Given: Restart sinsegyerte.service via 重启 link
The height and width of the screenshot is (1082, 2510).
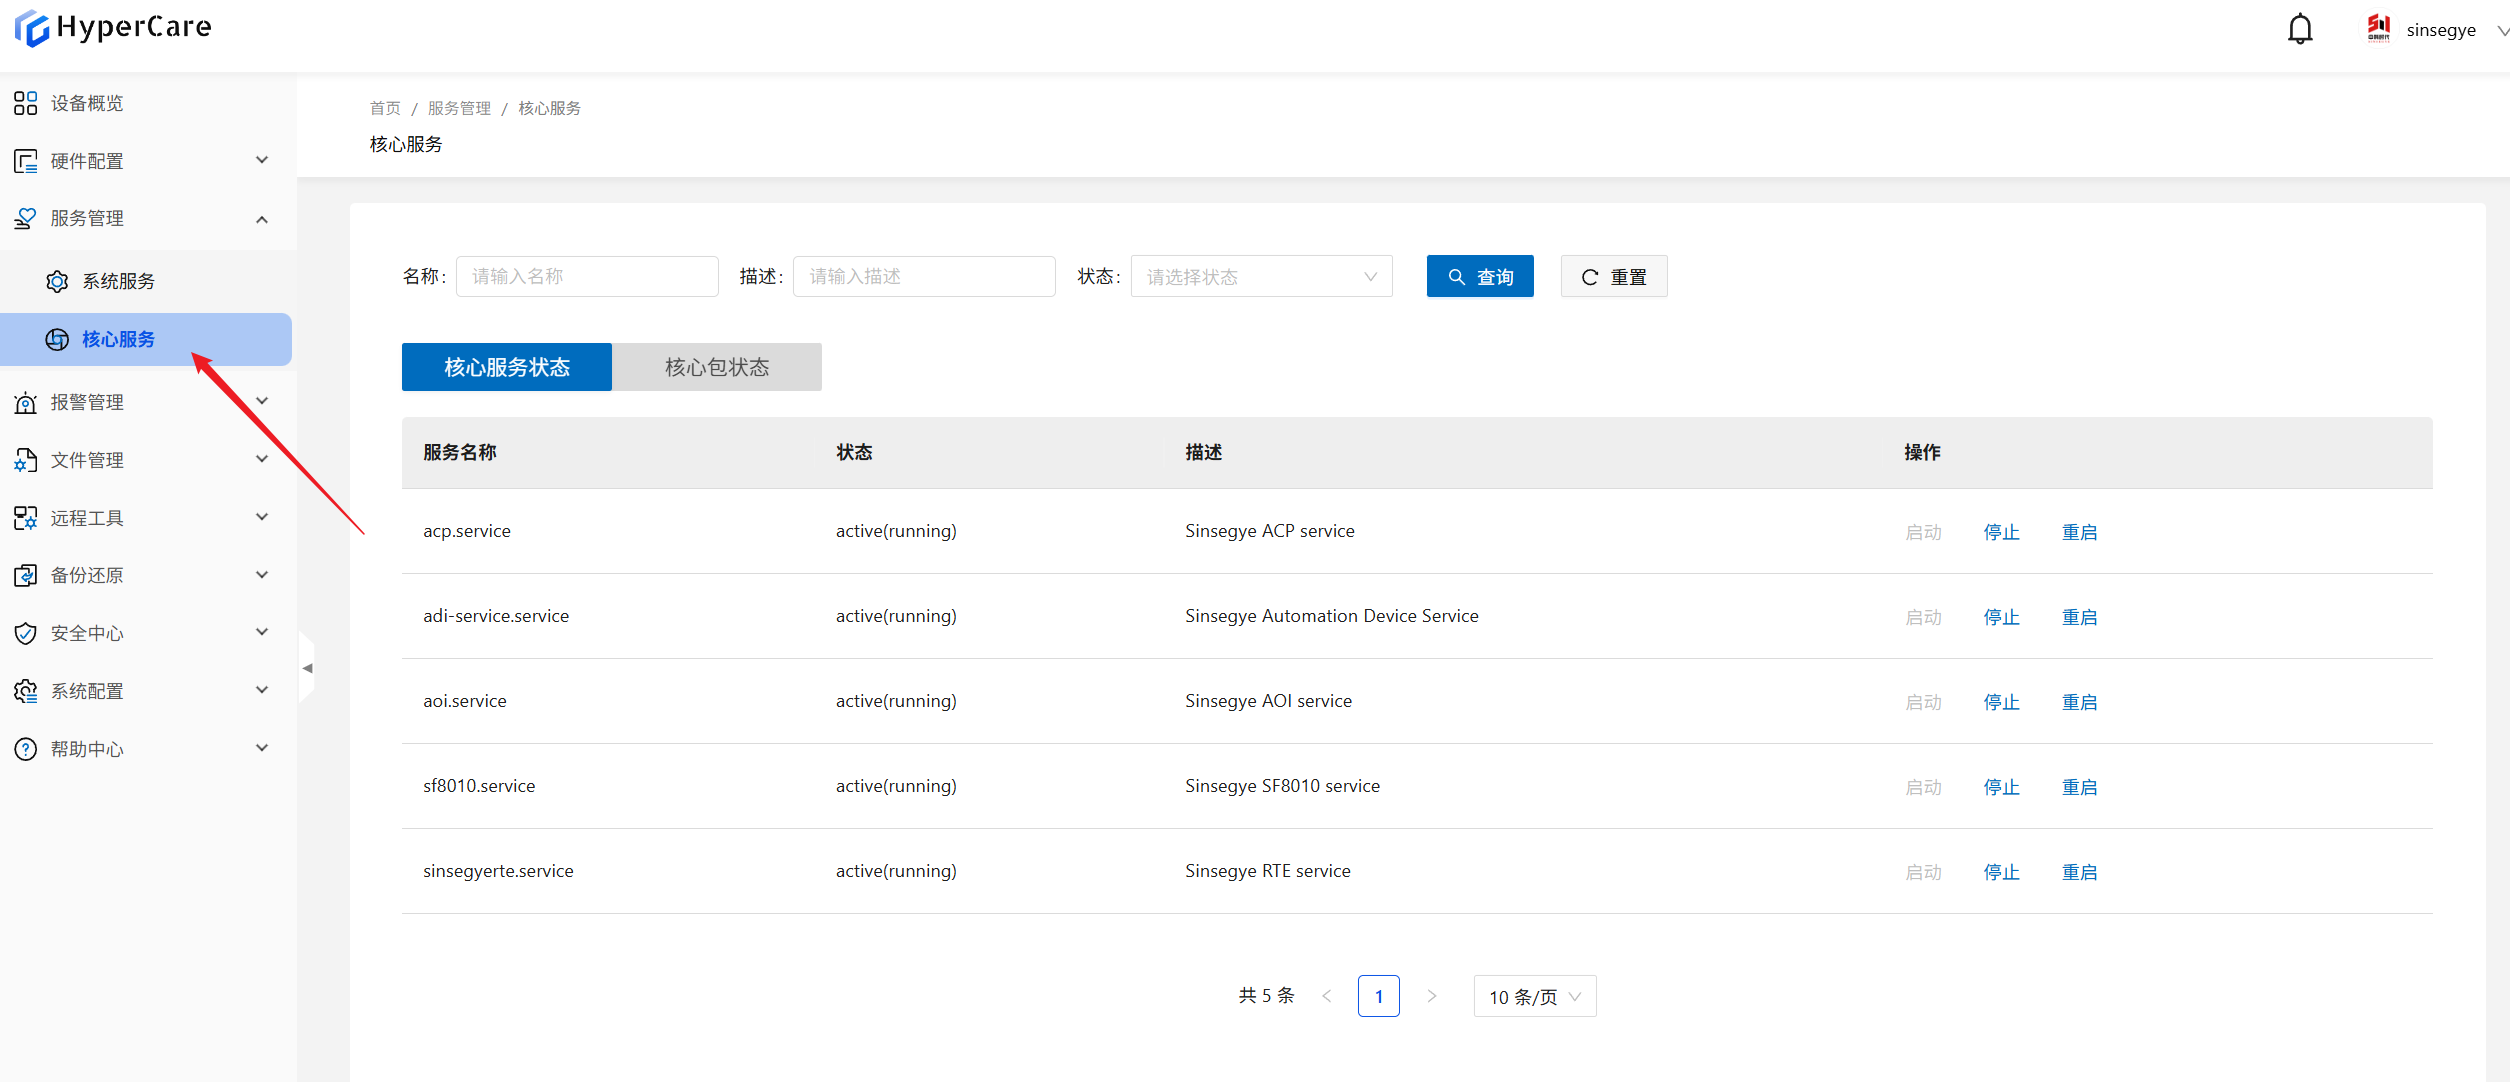Looking at the screenshot, I should (2079, 872).
